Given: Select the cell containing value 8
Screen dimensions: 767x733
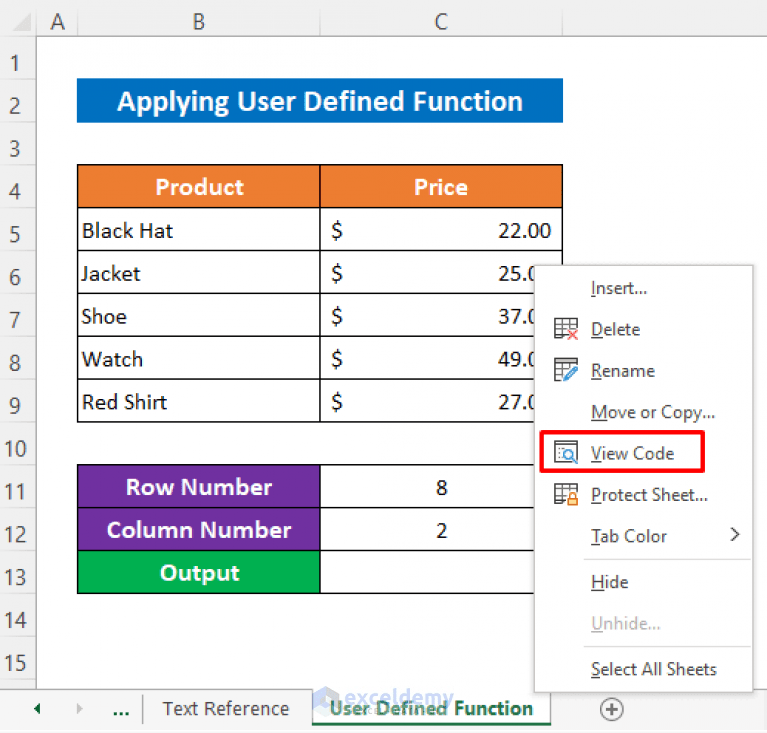Looking at the screenshot, I should tap(427, 486).
